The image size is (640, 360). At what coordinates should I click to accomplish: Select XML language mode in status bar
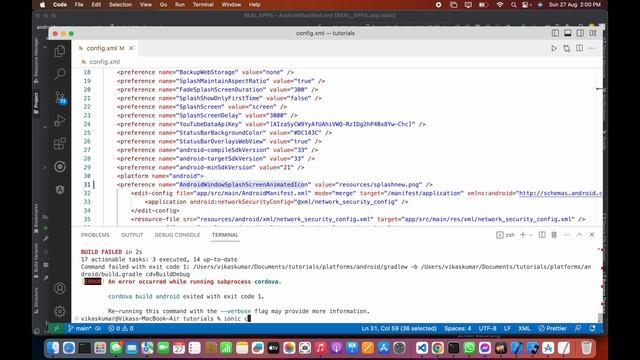[524, 328]
